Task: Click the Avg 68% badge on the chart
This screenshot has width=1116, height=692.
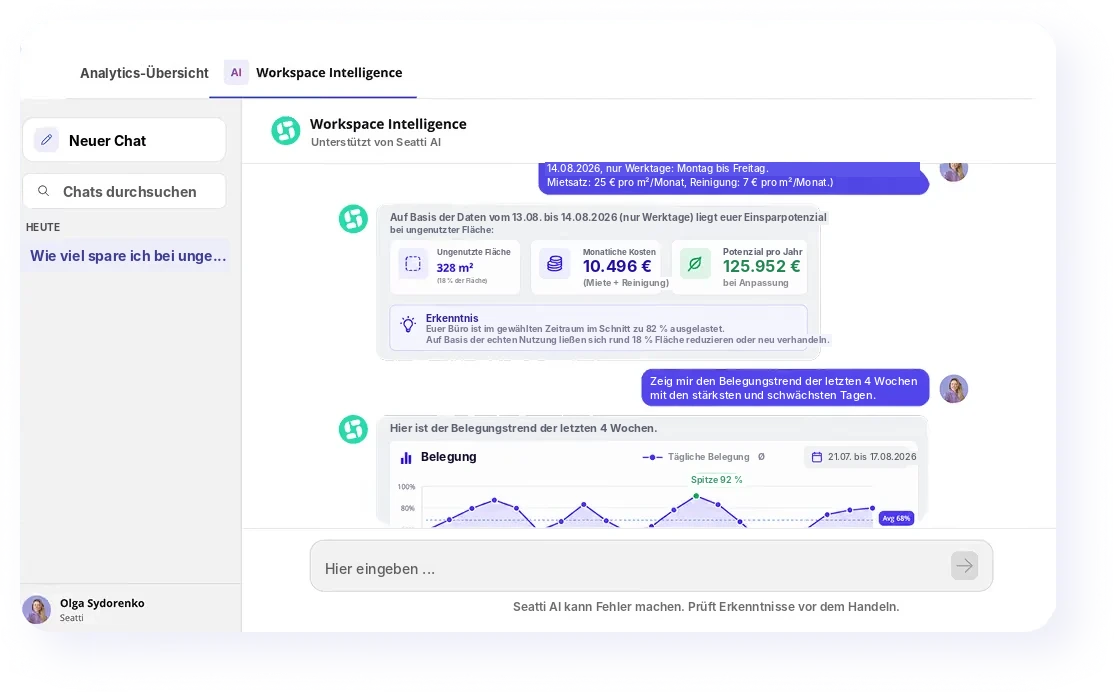Action: pyautogui.click(x=896, y=518)
